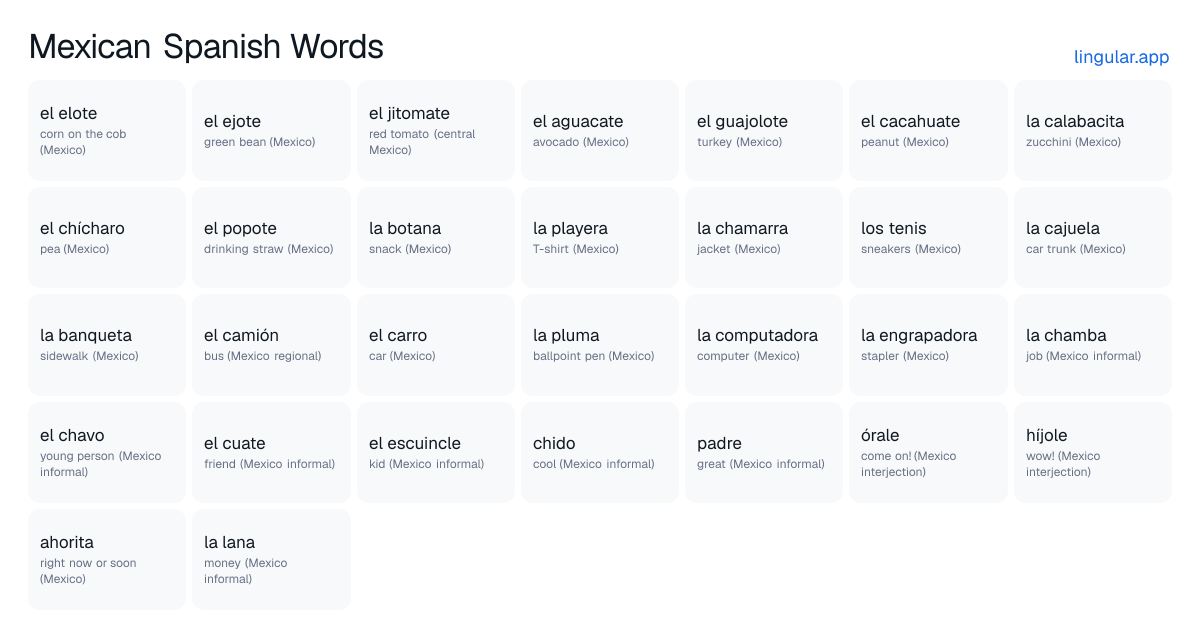Click the 'el jitomate' card
Image resolution: width=1200 pixels, height=630 pixels.
[x=436, y=131]
